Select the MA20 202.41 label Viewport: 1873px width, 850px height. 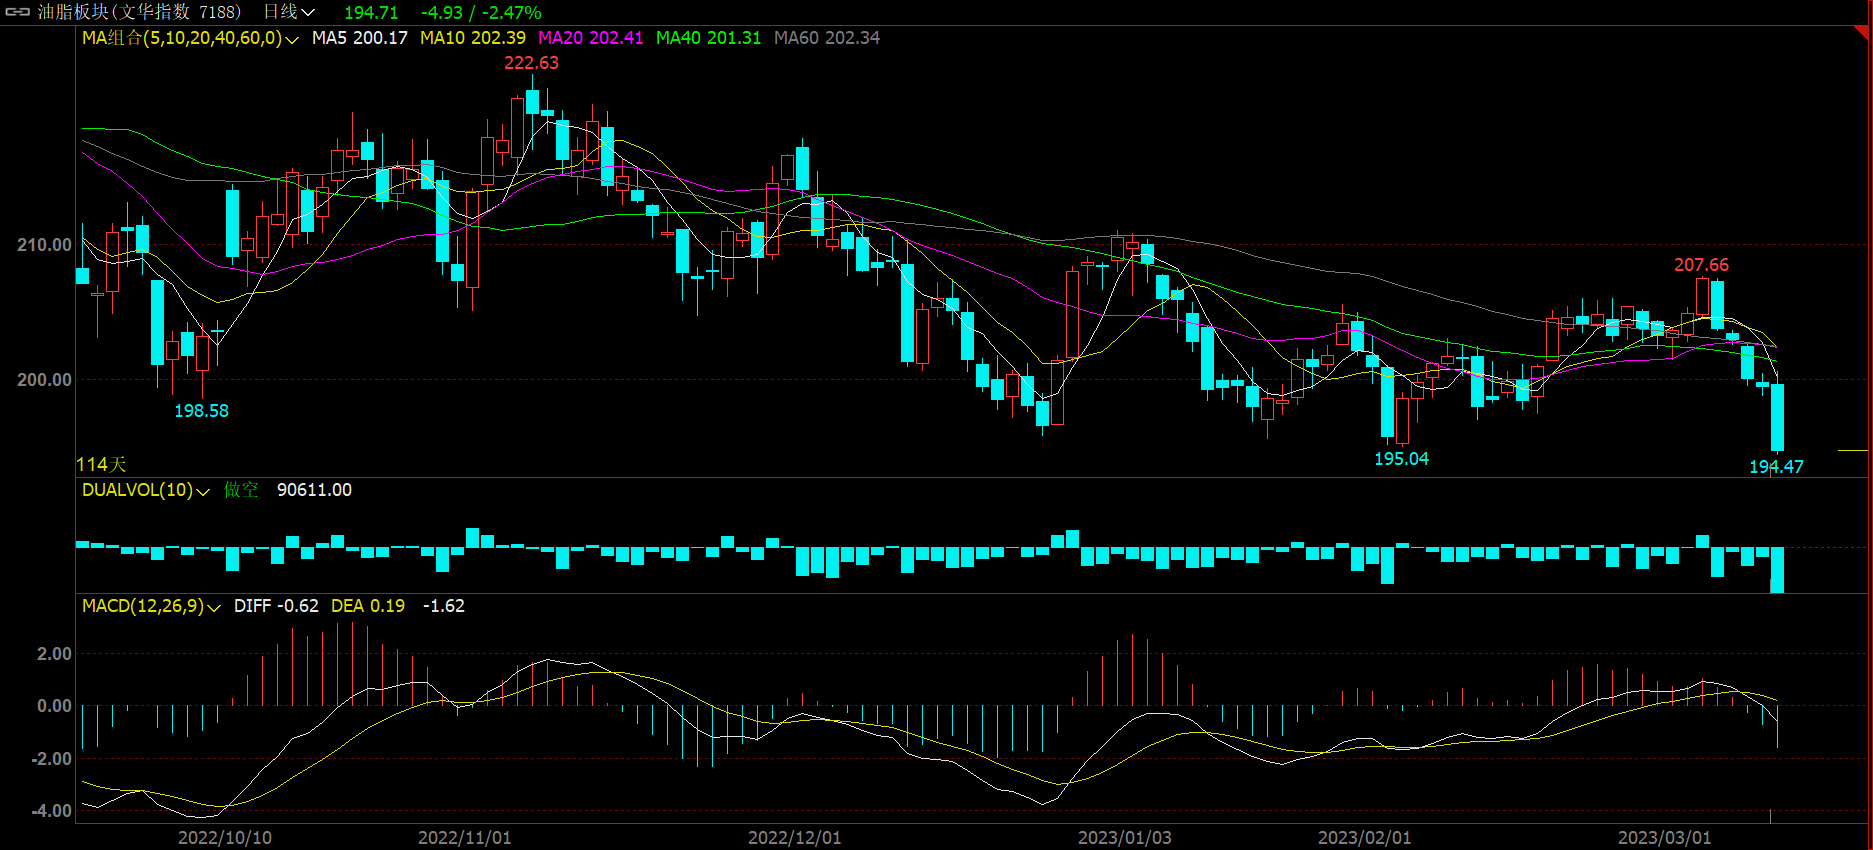pyautogui.click(x=591, y=38)
